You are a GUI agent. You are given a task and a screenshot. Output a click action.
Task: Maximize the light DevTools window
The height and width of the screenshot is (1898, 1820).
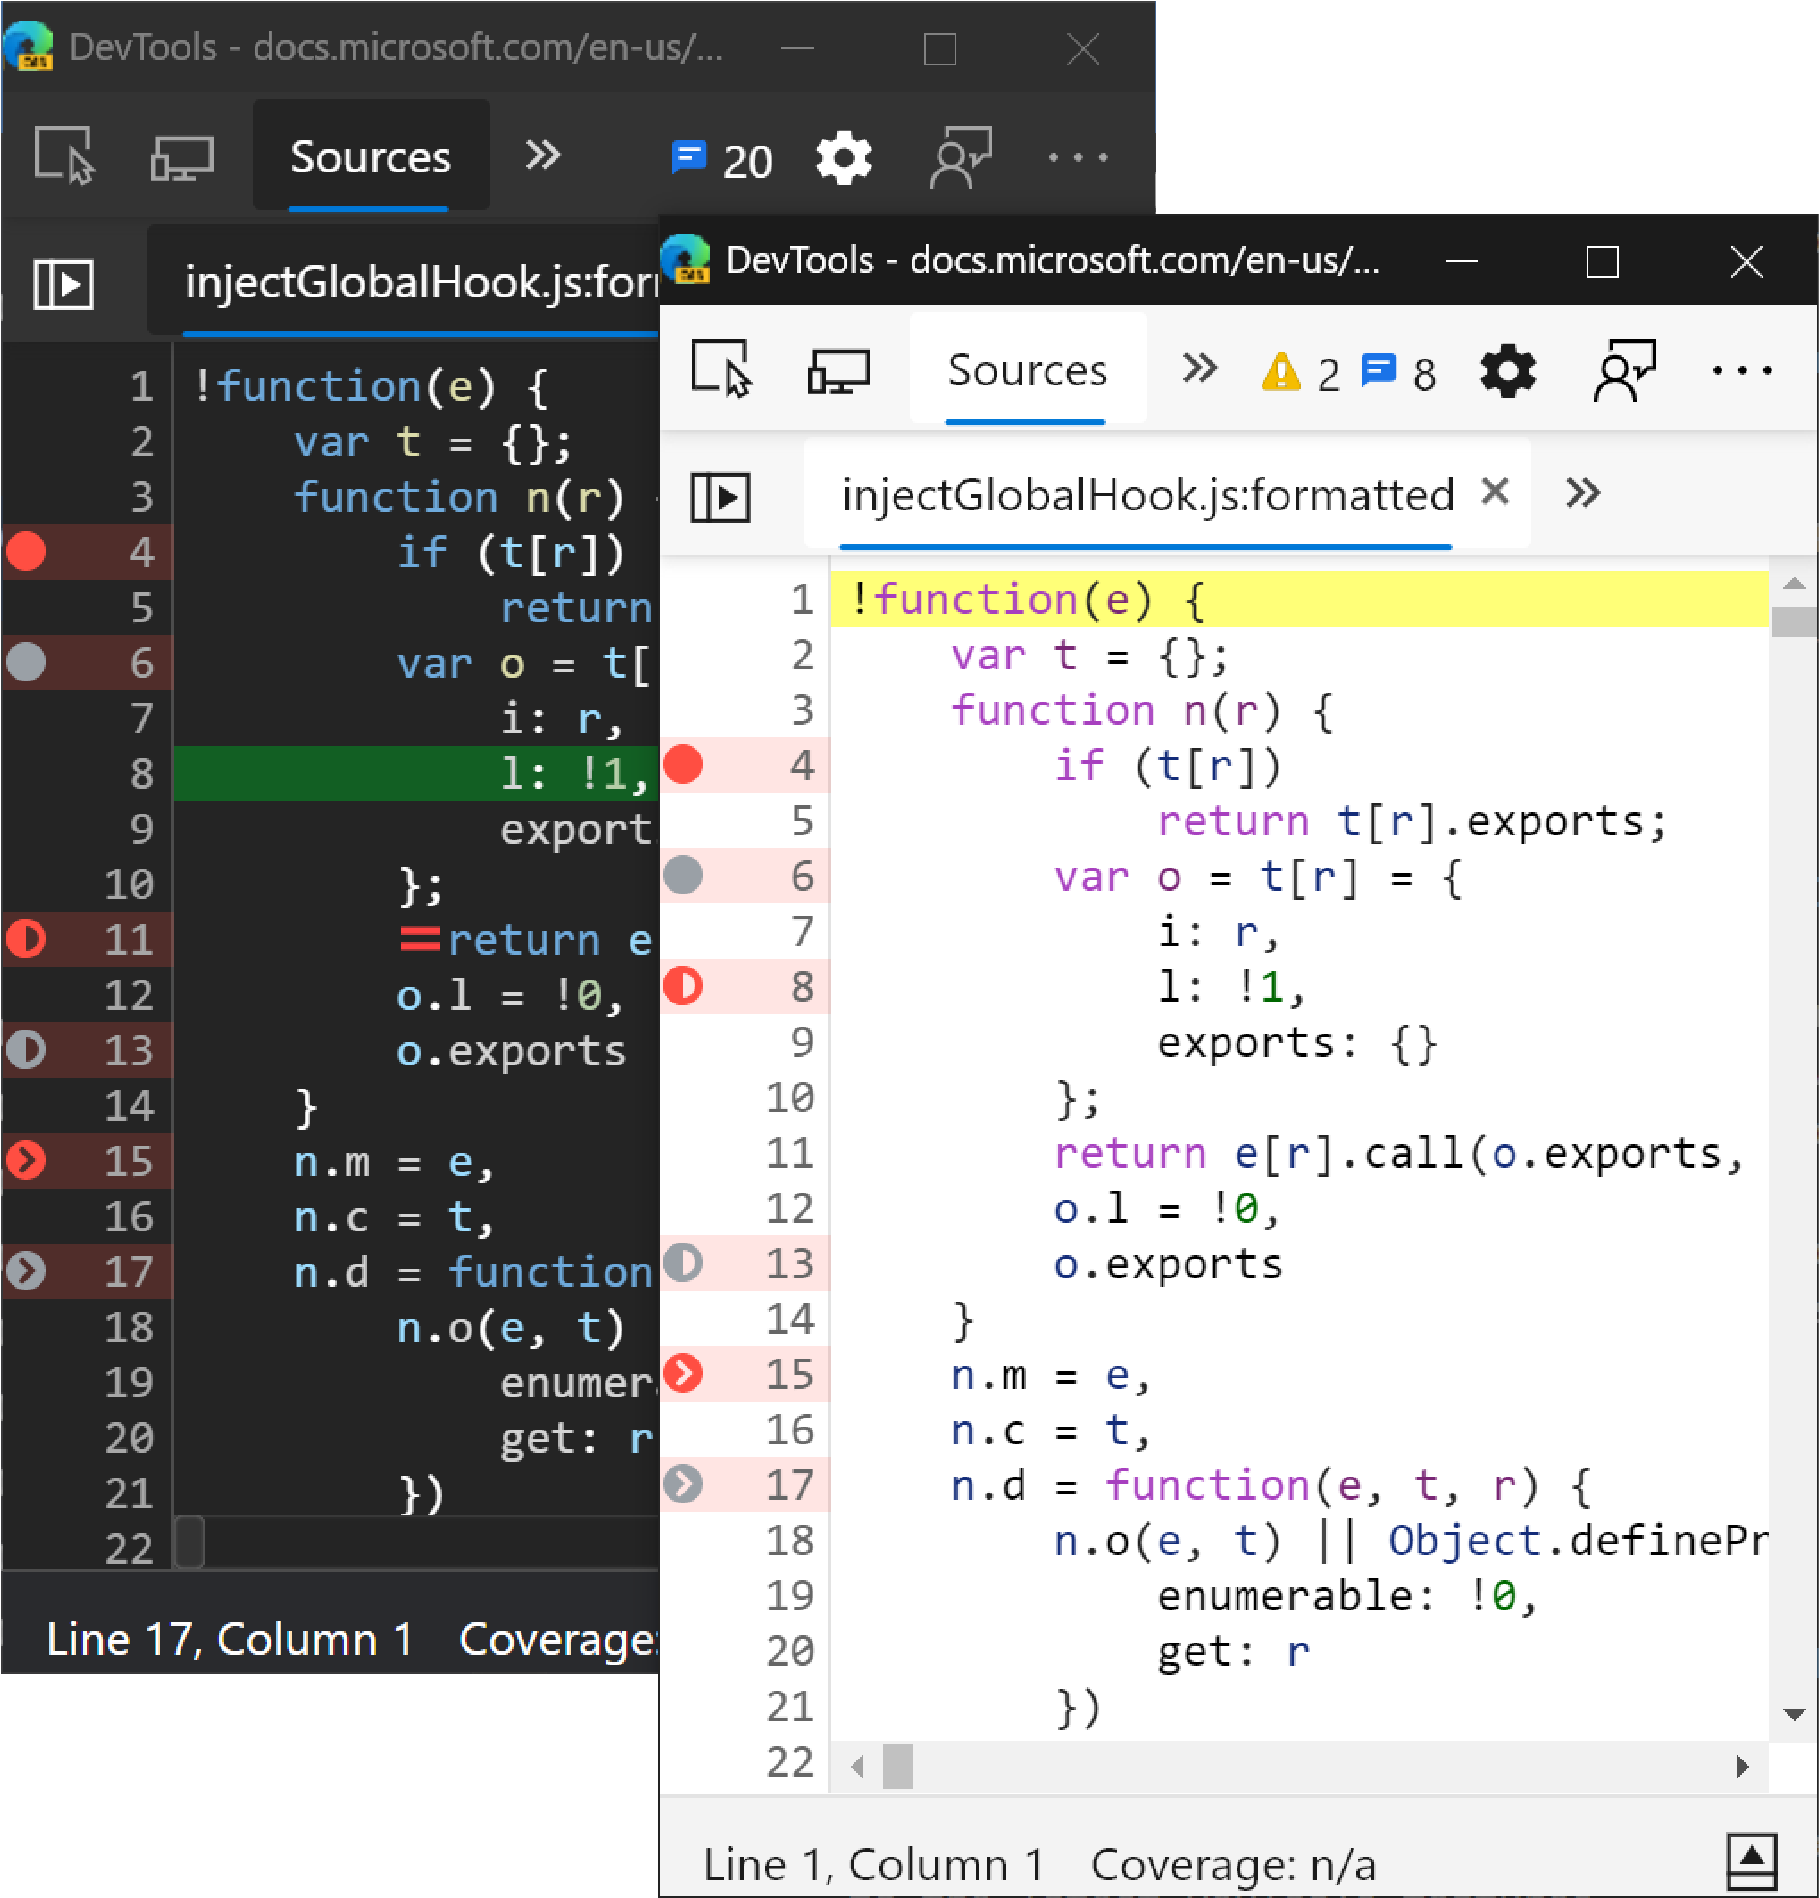point(1602,262)
